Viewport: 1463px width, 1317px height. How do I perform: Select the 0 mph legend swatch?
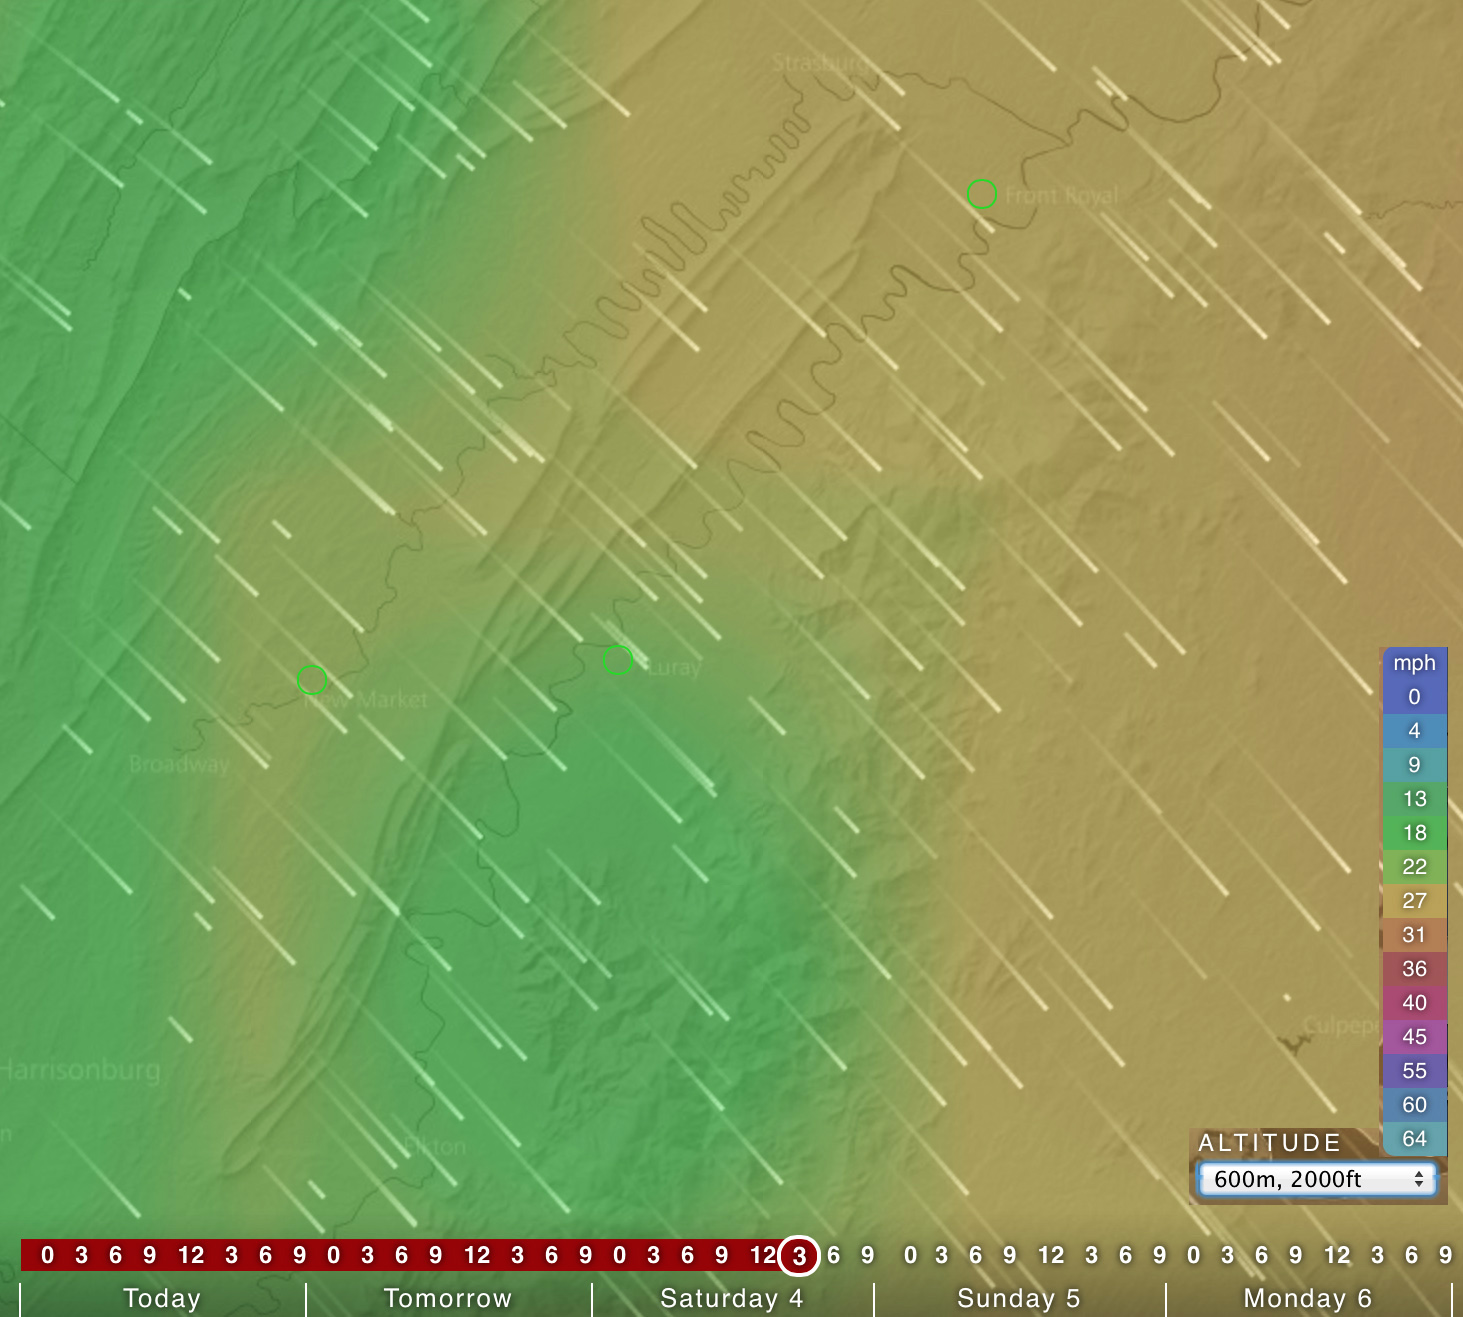click(x=1414, y=697)
